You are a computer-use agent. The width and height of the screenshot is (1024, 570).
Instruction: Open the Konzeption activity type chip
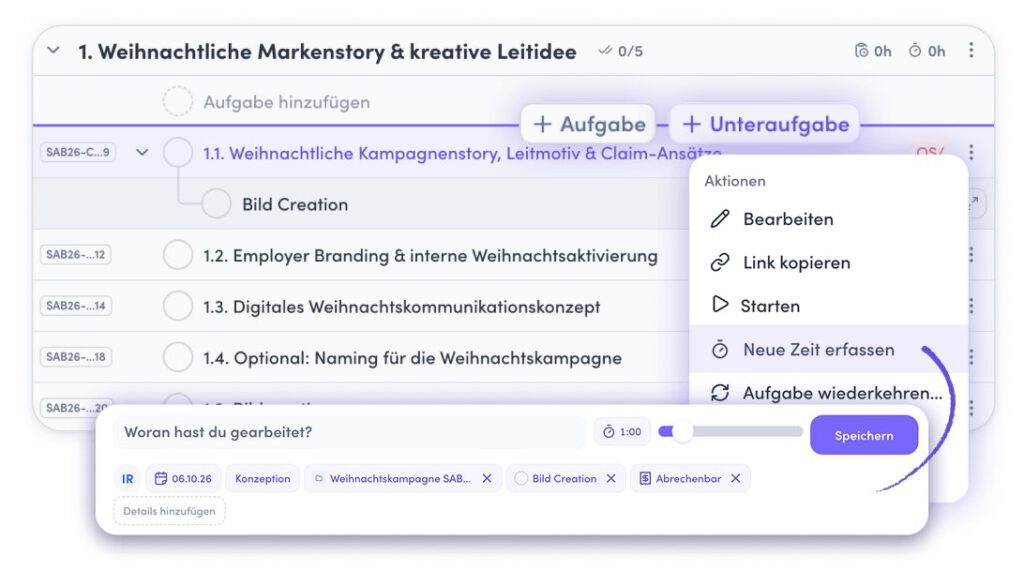pos(263,479)
